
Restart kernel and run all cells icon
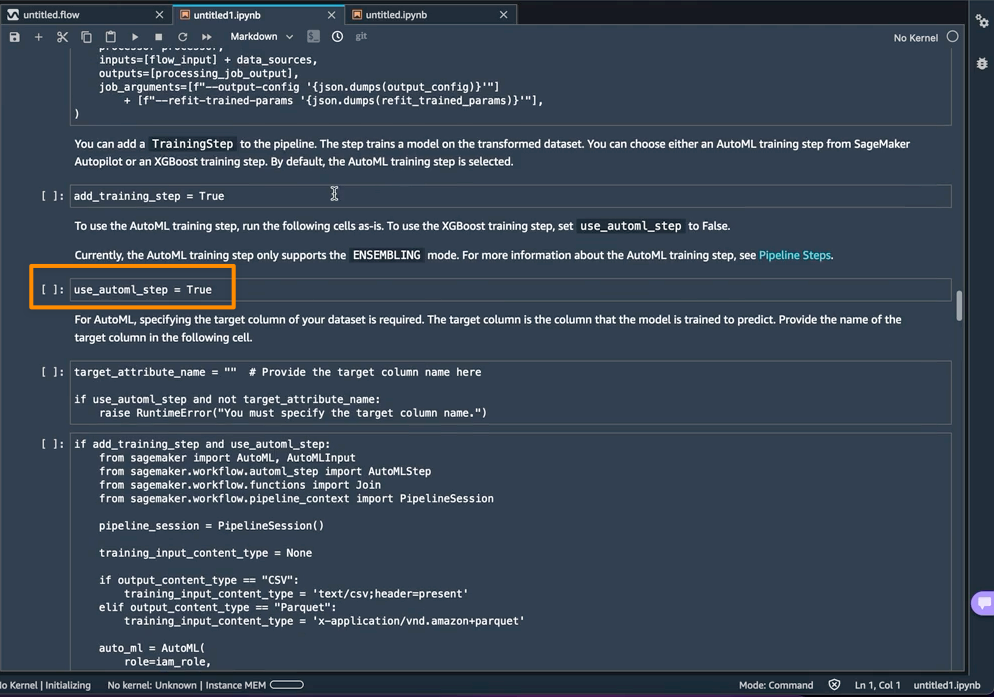tap(207, 37)
